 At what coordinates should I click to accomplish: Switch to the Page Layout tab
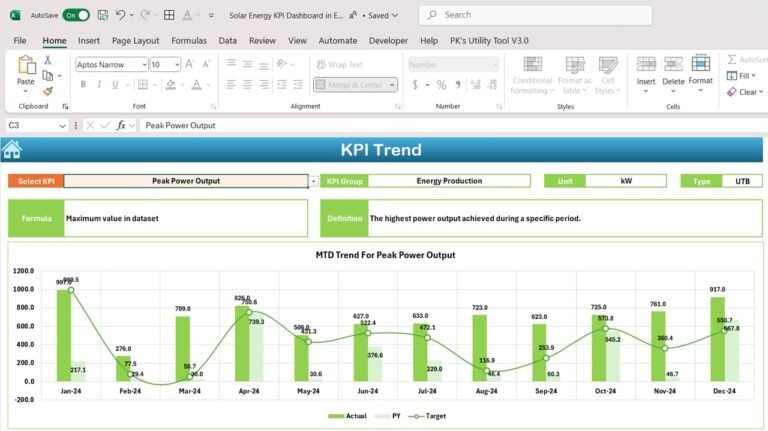[x=136, y=41]
